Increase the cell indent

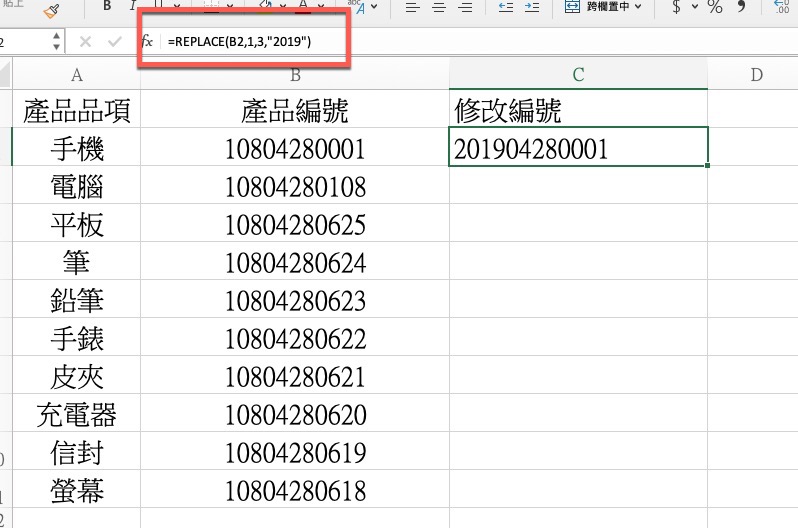(x=532, y=7)
